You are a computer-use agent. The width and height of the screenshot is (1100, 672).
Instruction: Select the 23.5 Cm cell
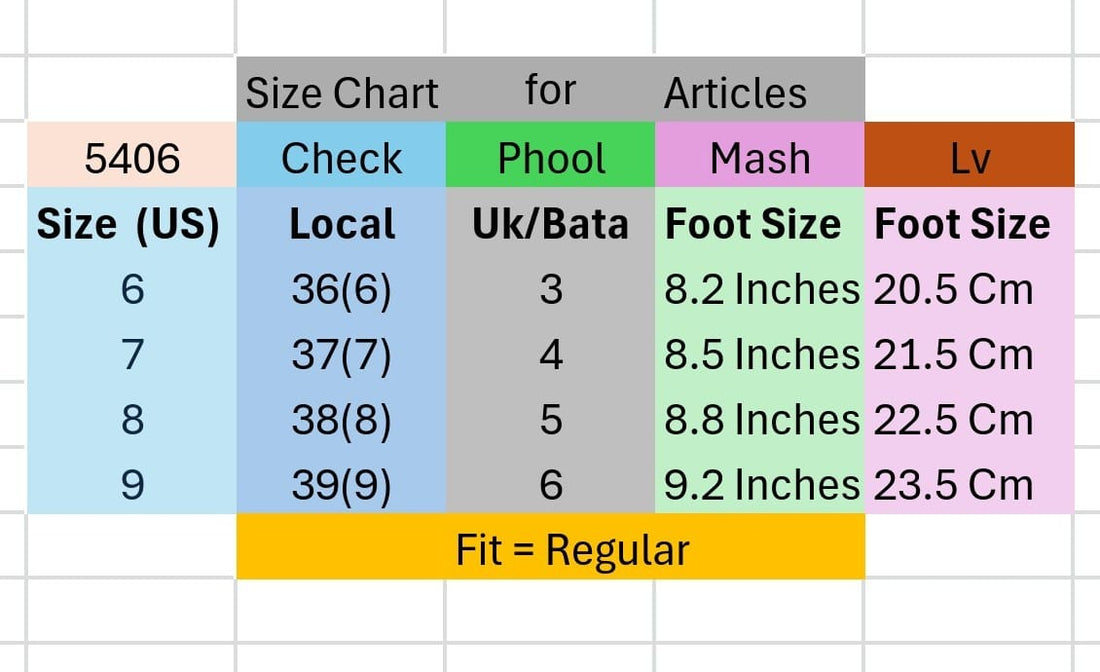pos(953,485)
